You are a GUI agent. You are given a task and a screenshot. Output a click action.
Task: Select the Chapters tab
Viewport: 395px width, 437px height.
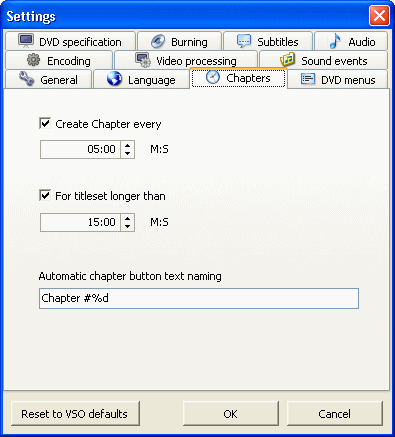(238, 78)
